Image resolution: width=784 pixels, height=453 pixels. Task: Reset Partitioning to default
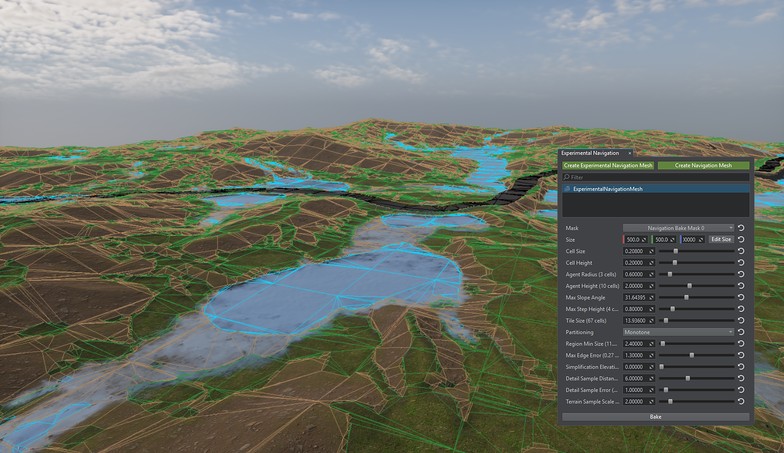click(741, 332)
